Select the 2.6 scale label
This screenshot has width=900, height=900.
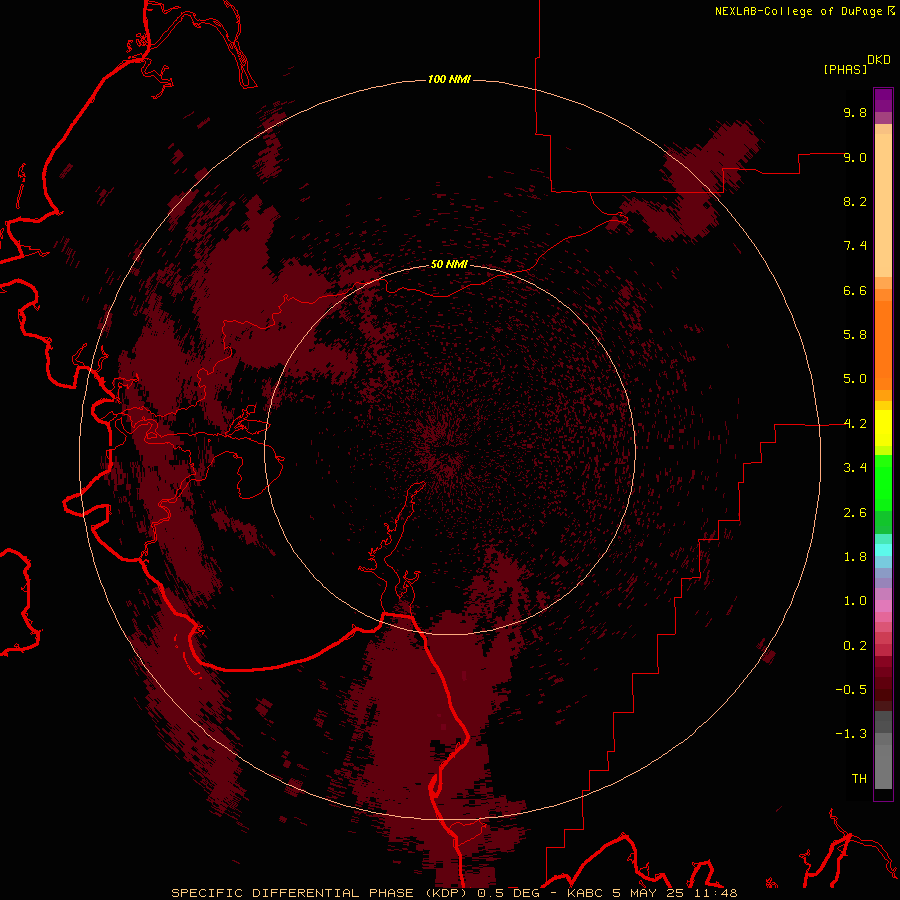(855, 513)
